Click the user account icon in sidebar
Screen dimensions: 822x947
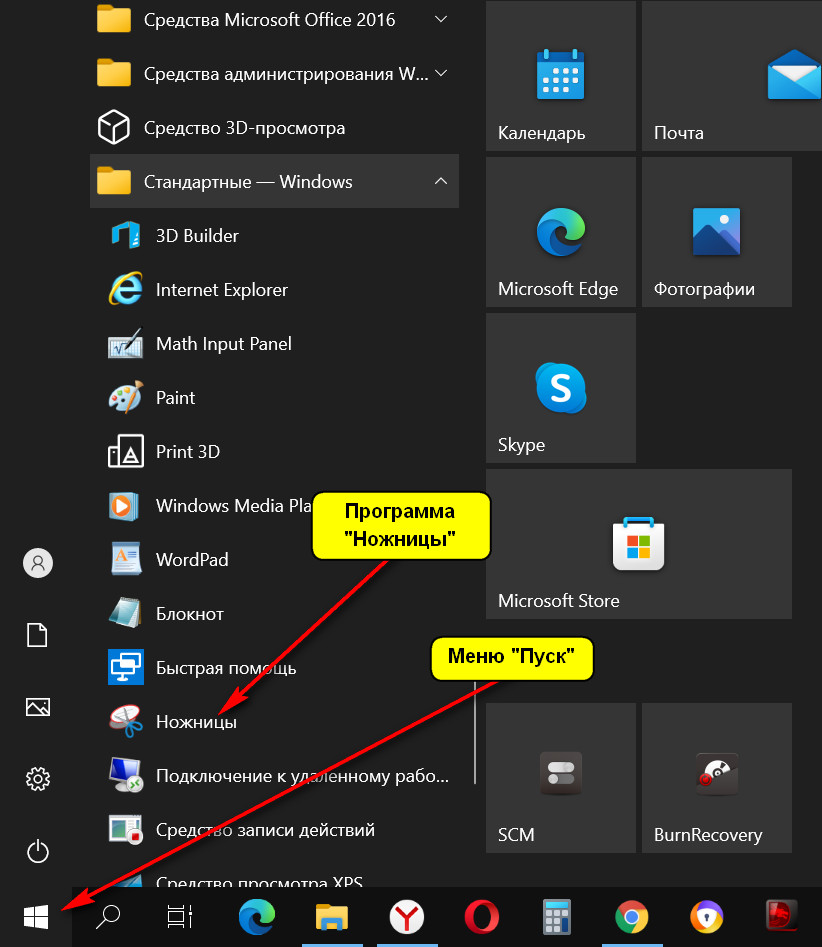coord(37,563)
